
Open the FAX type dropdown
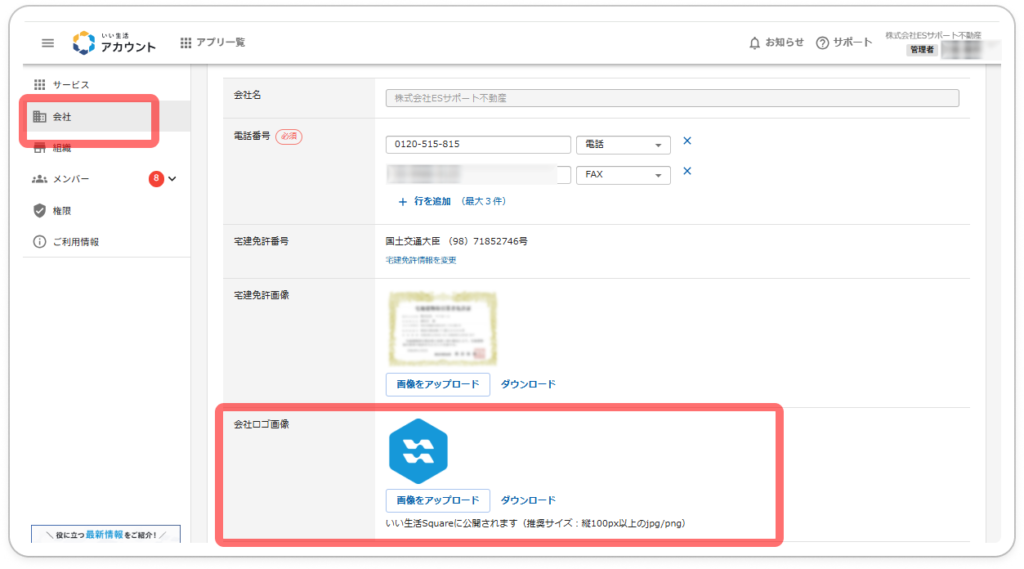(622, 175)
